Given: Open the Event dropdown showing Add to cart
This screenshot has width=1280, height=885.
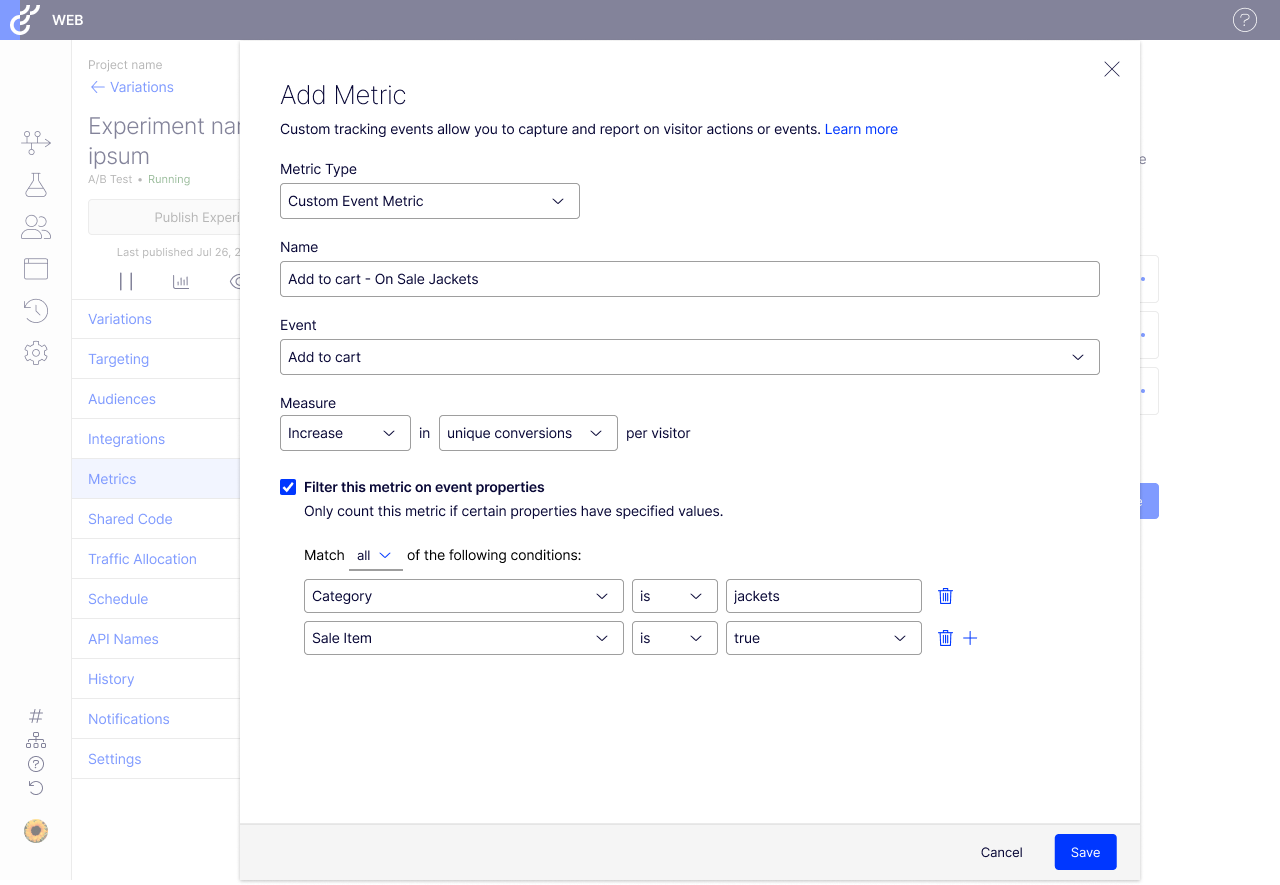Looking at the screenshot, I should [690, 357].
